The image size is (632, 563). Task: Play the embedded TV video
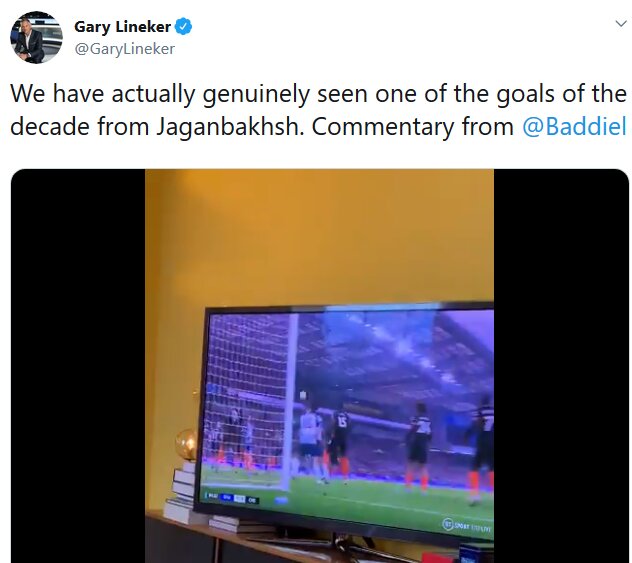click(319, 366)
